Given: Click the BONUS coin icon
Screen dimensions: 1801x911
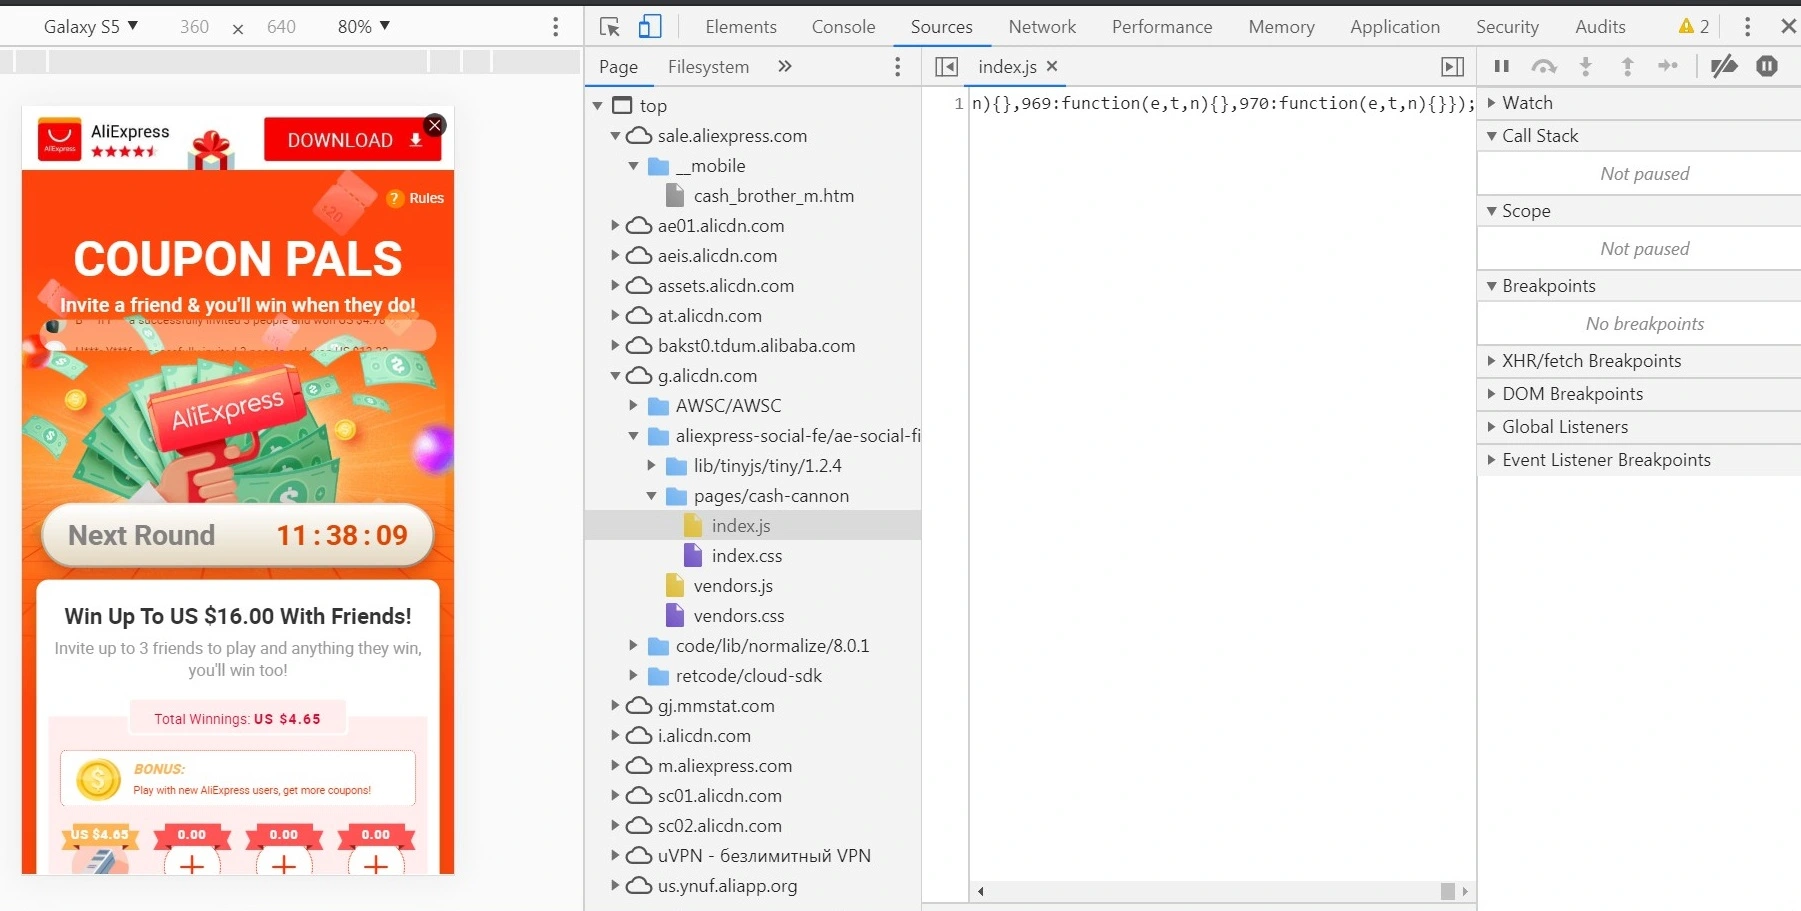Looking at the screenshot, I should point(98,779).
